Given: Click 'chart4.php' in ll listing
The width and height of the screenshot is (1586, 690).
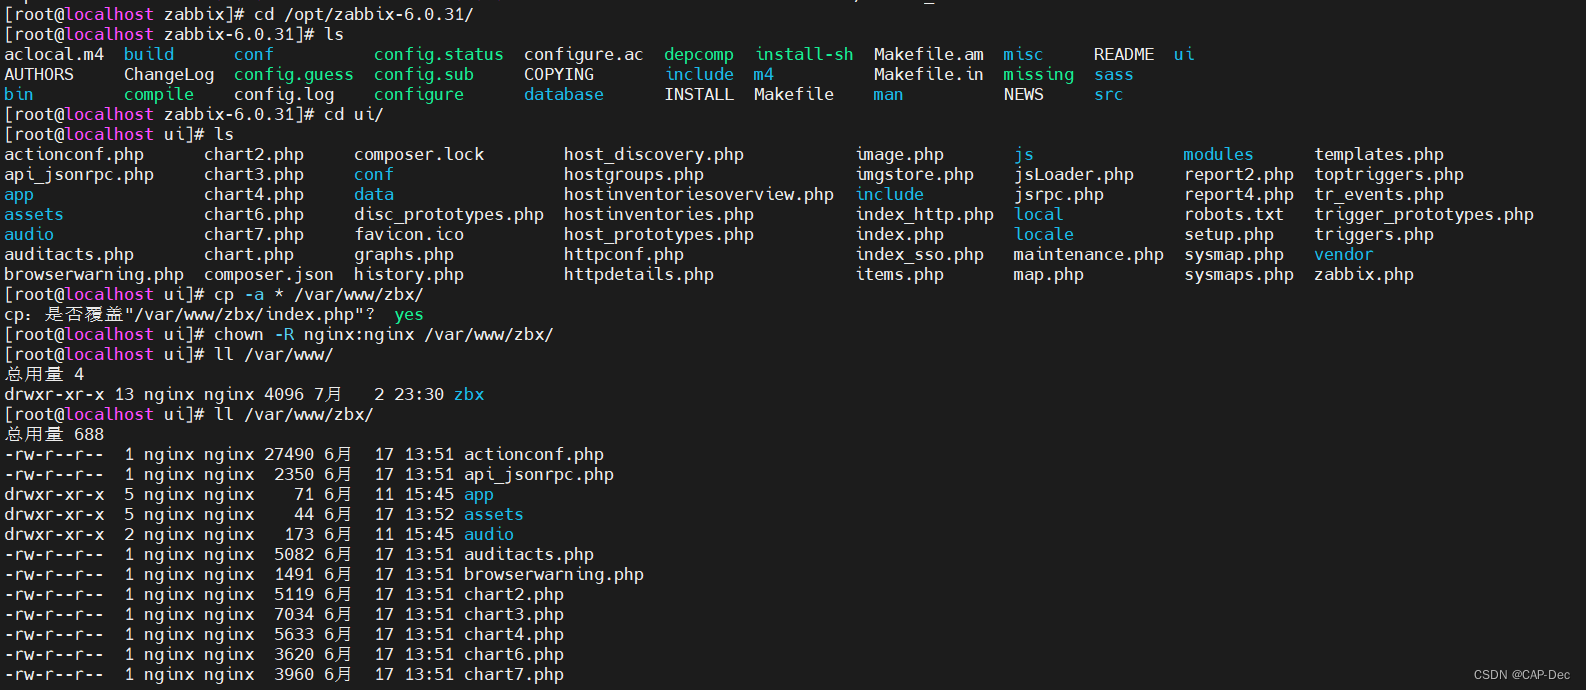Looking at the screenshot, I should [x=514, y=634].
